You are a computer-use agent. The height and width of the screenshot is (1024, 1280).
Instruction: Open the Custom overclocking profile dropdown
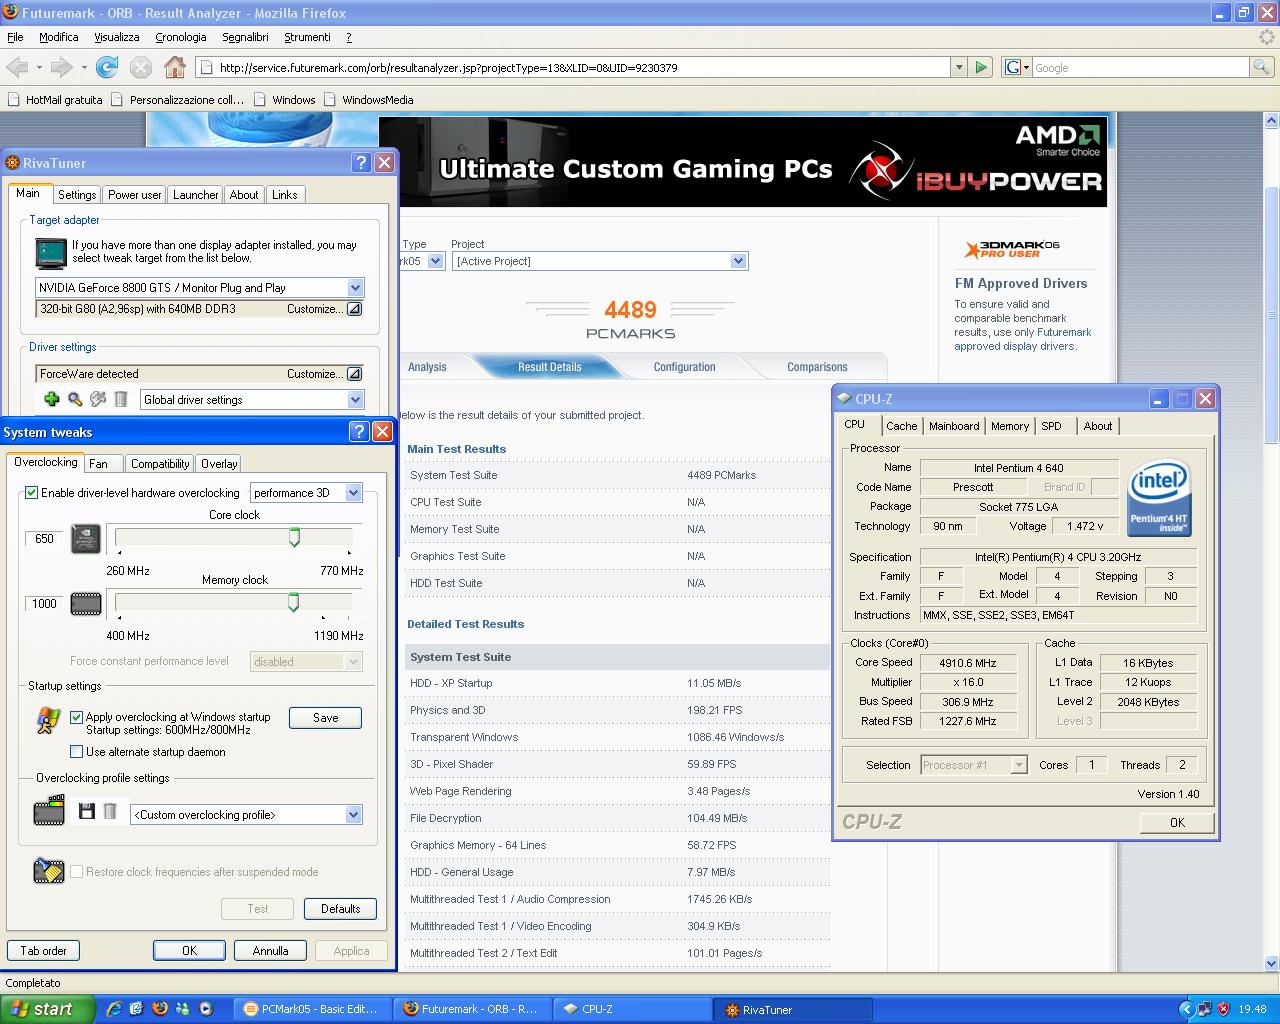[353, 815]
